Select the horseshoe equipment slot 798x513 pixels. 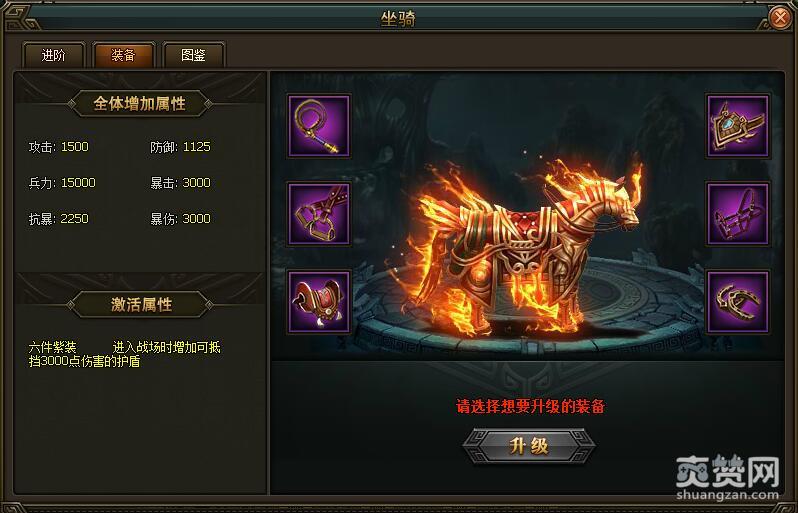coord(737,302)
